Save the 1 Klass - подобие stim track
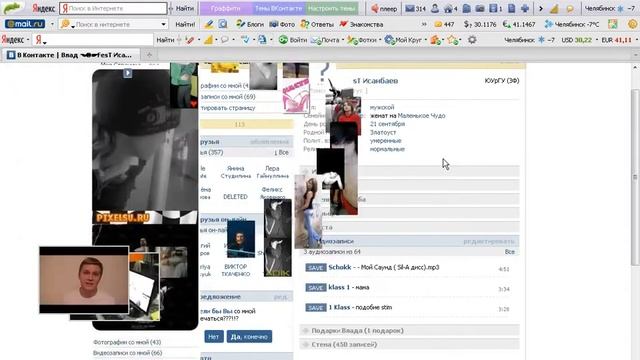 316,308
